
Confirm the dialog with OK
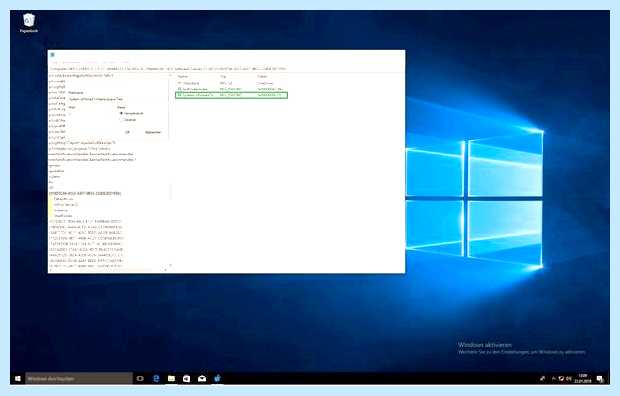pyautogui.click(x=127, y=132)
